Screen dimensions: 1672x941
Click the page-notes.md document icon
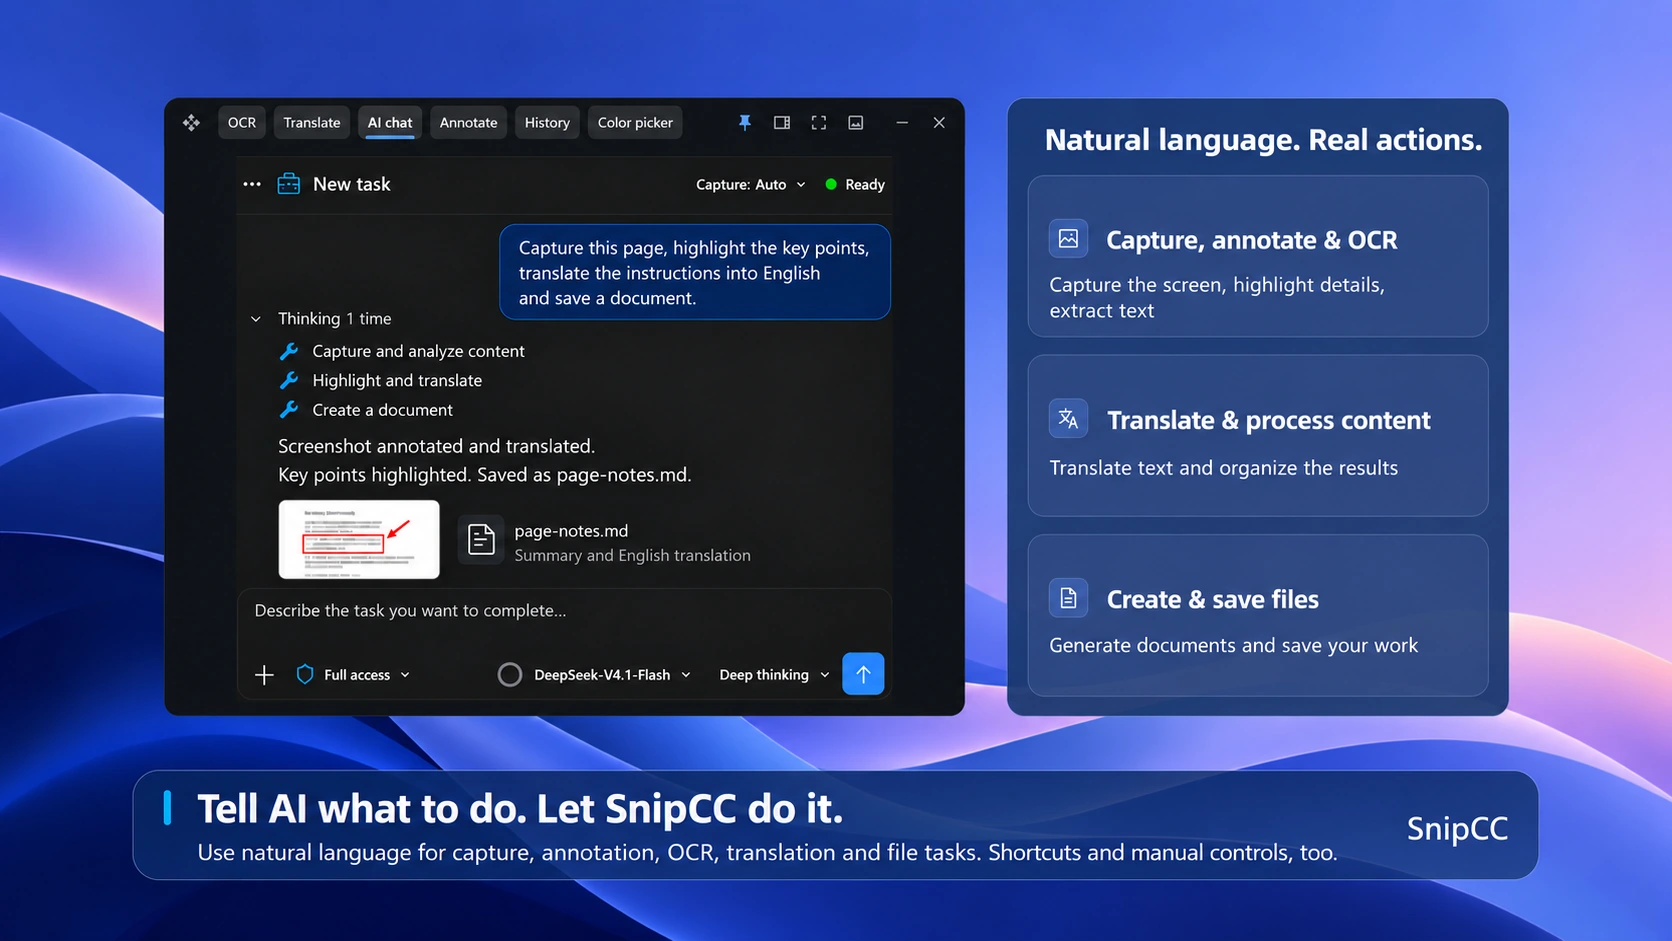(x=481, y=540)
